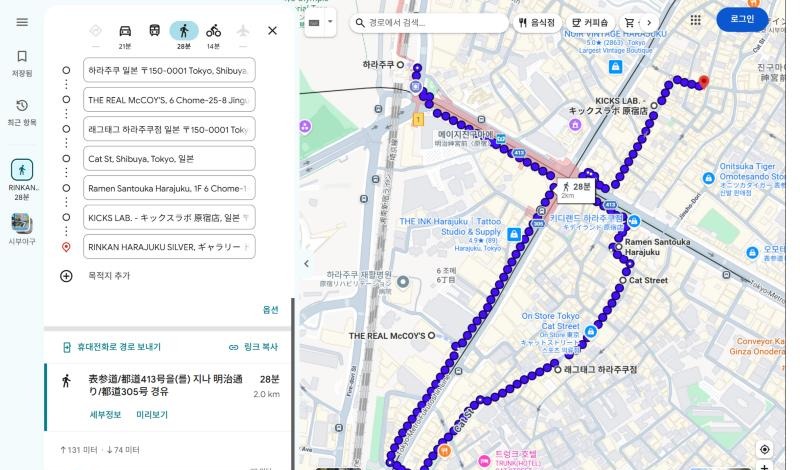The height and width of the screenshot is (470, 800).
Task: Open Shibuya thumbnail in sidebar
Action: (22, 223)
